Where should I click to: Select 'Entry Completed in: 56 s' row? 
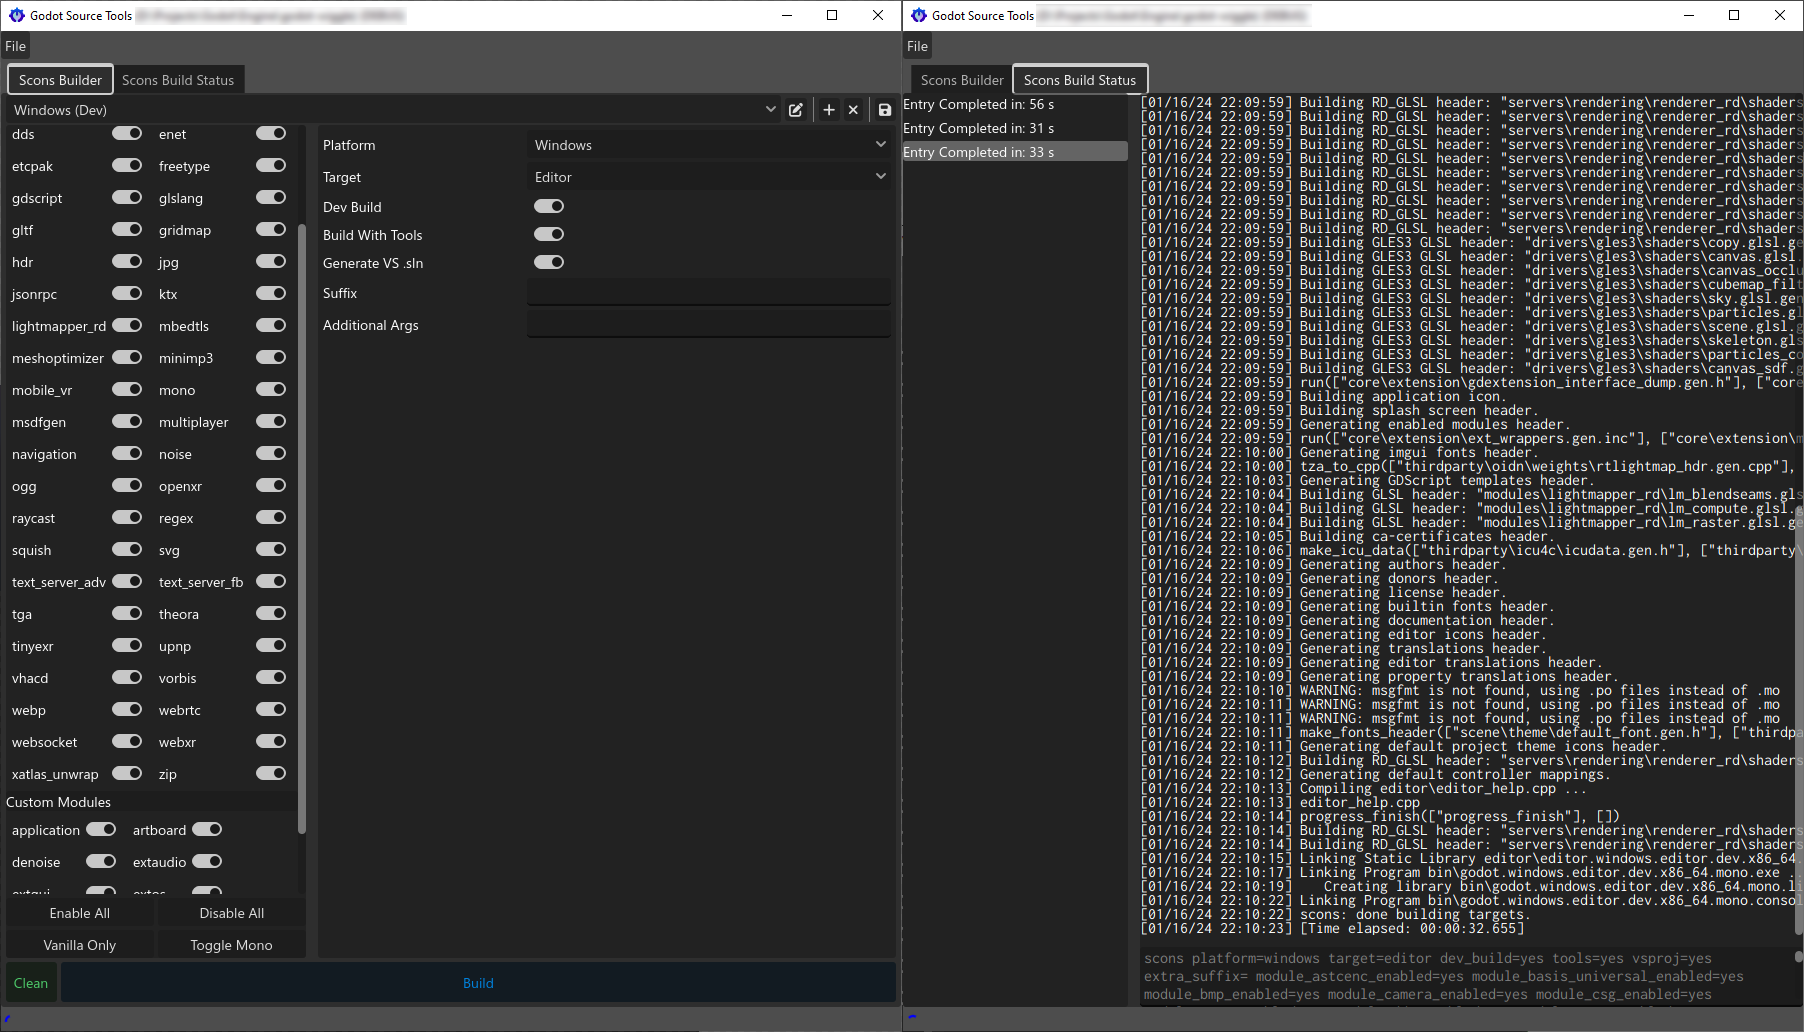coord(1015,104)
